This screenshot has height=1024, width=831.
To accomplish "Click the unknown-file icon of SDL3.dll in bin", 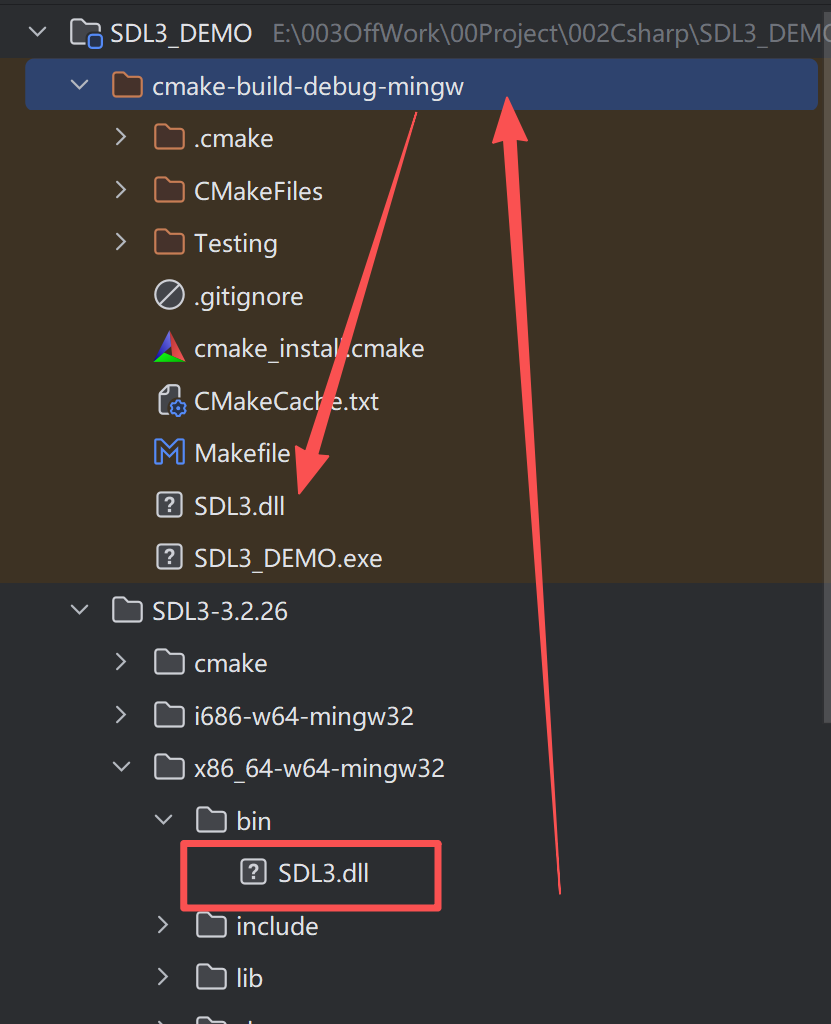I will [253, 872].
